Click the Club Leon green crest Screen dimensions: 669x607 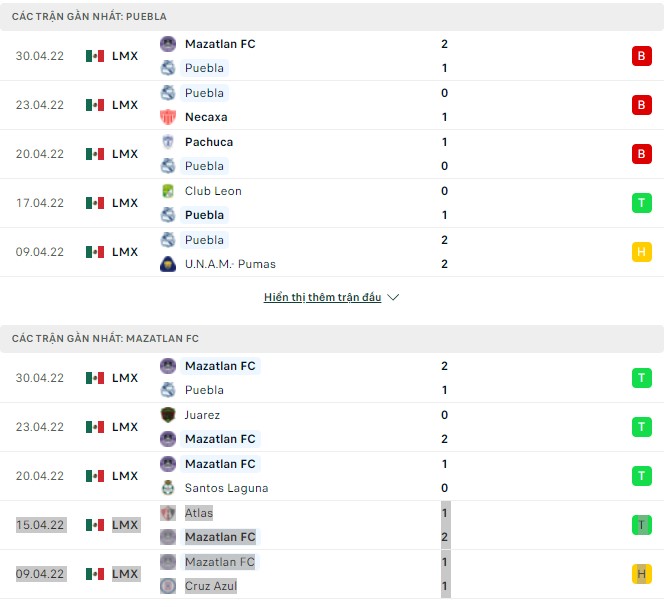[x=168, y=191]
